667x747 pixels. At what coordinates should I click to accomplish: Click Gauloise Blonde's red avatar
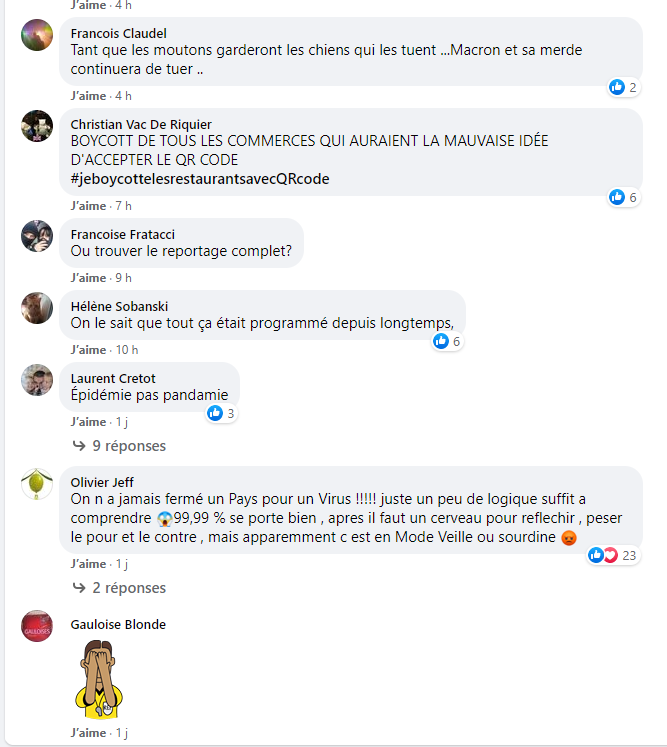point(37,626)
